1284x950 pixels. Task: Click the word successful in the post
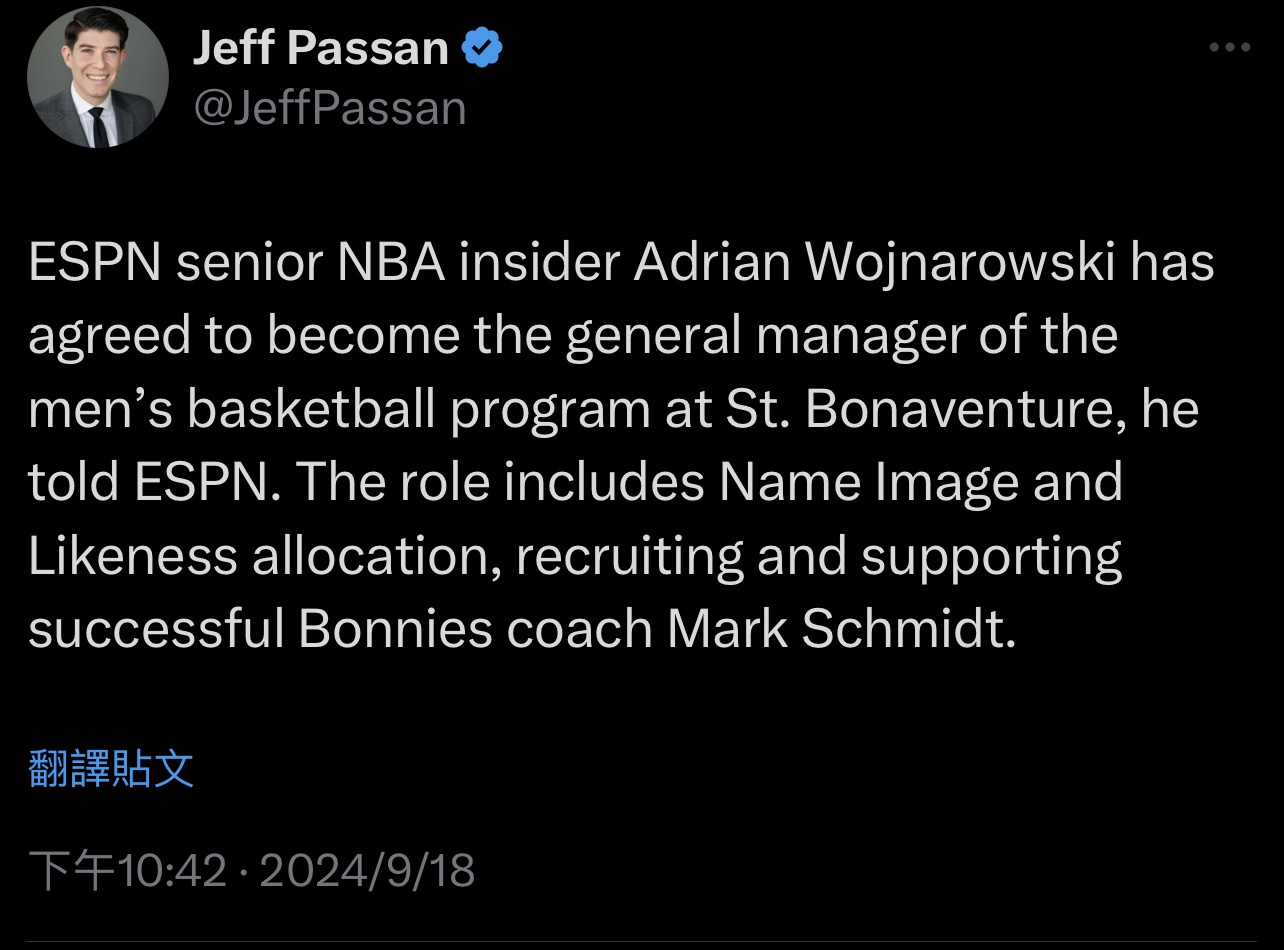(154, 628)
